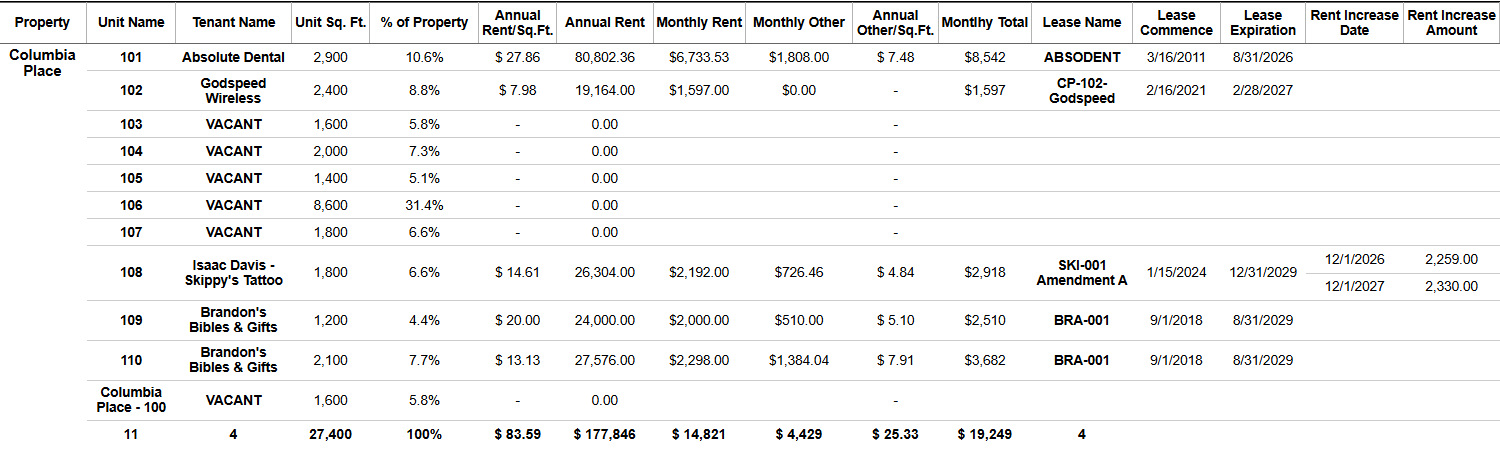The height and width of the screenshot is (467, 1500).
Task: Select the Annual Rent column header
Action: tap(604, 22)
